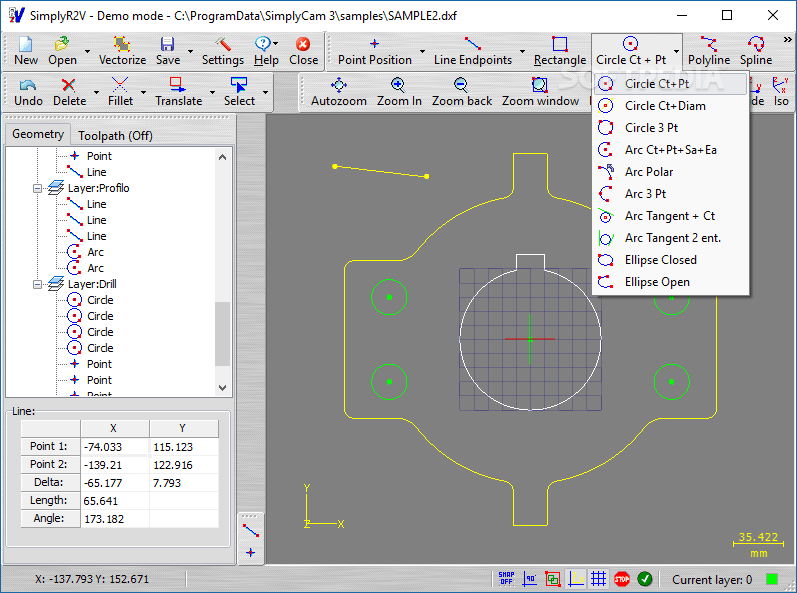Click the geometry tree scrollbar up arrow
The width and height of the screenshot is (797, 593).
pos(222,157)
